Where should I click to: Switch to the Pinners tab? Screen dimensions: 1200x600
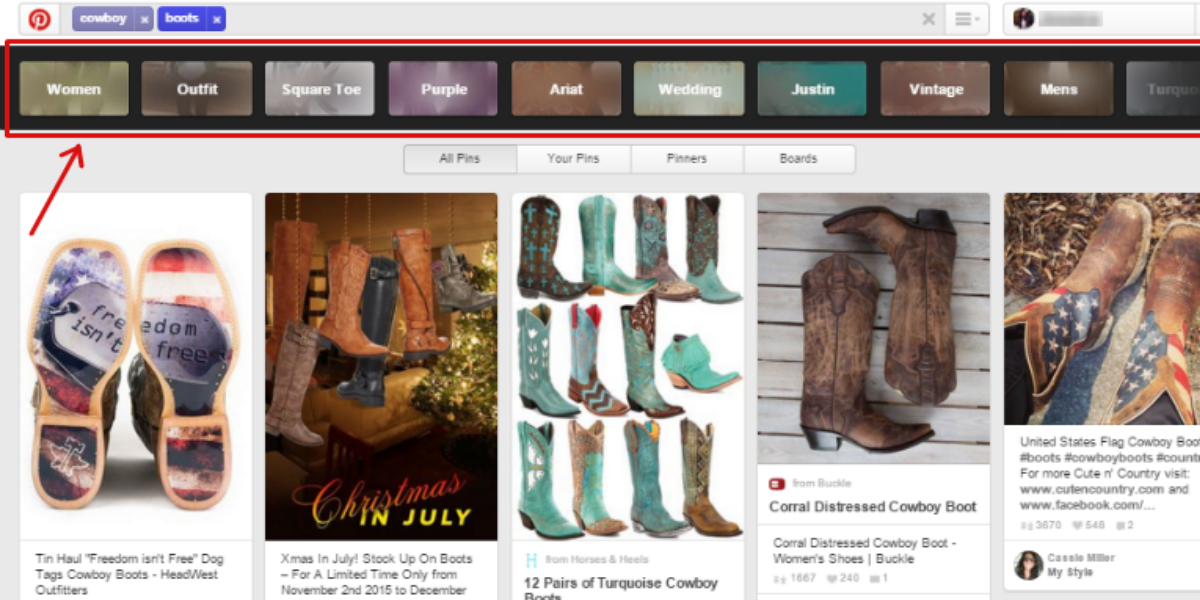(686, 159)
